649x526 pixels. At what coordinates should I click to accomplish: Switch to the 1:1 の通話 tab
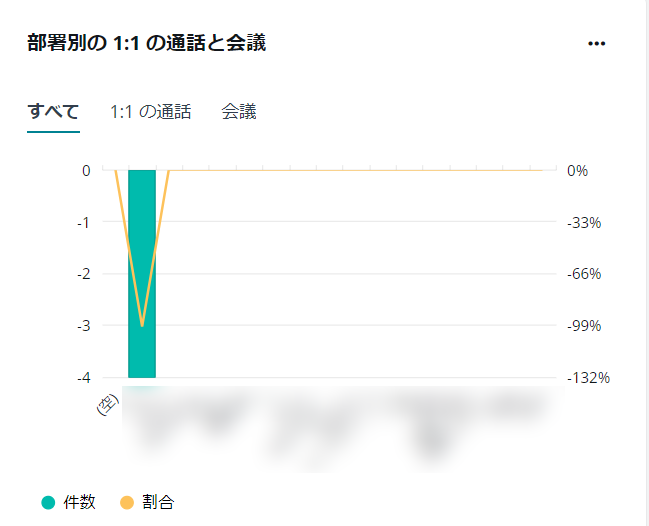[x=151, y=112]
